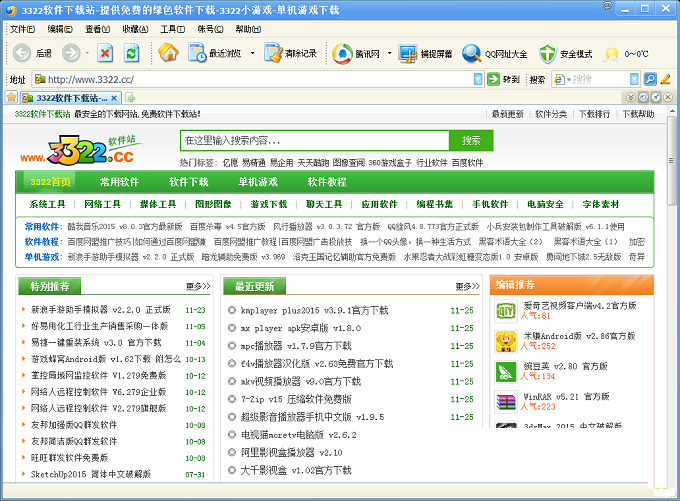The image size is (680, 501).
Task: Open the 帐号(C) menu
Action: click(x=210, y=29)
